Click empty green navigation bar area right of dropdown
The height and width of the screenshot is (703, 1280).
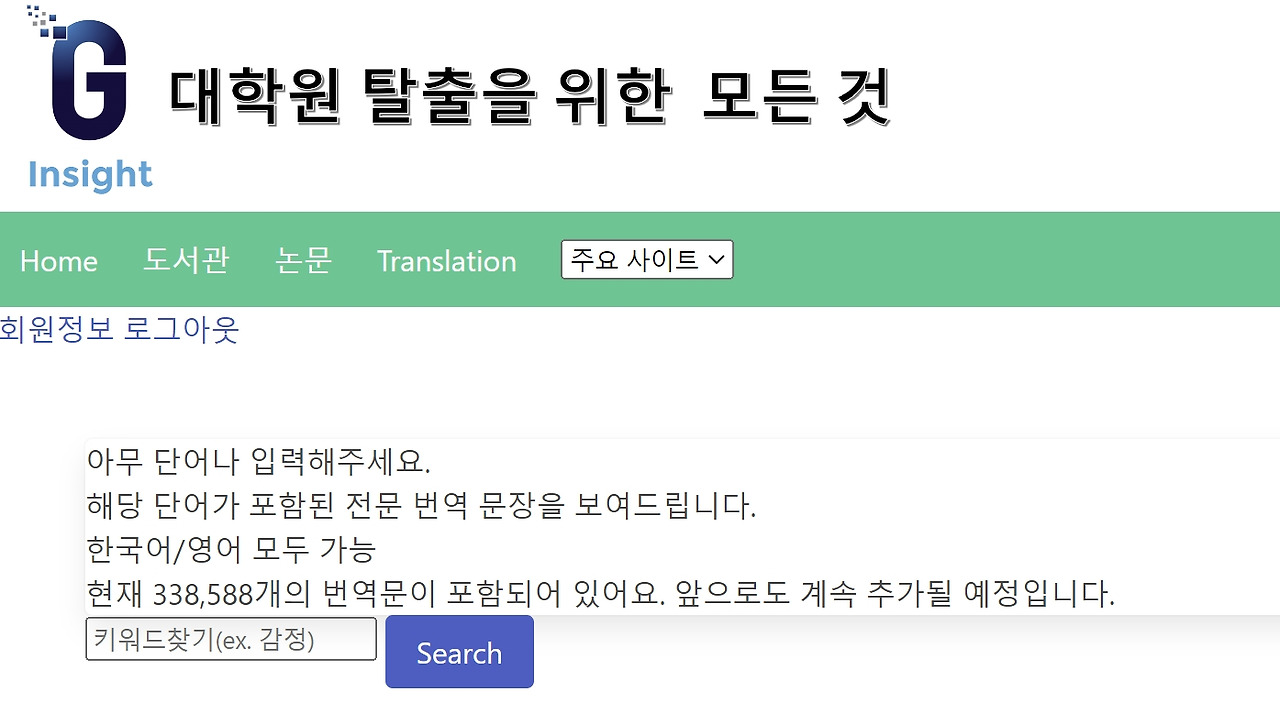tap(1000, 260)
